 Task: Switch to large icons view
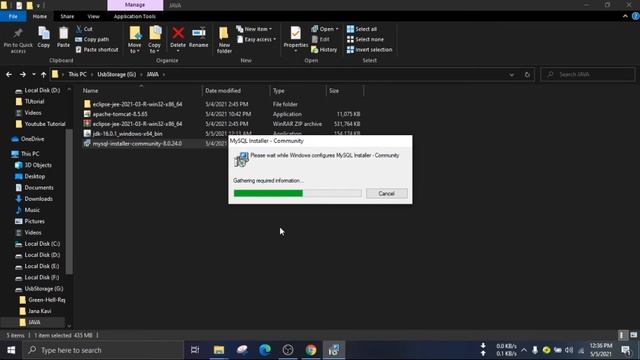point(633,335)
